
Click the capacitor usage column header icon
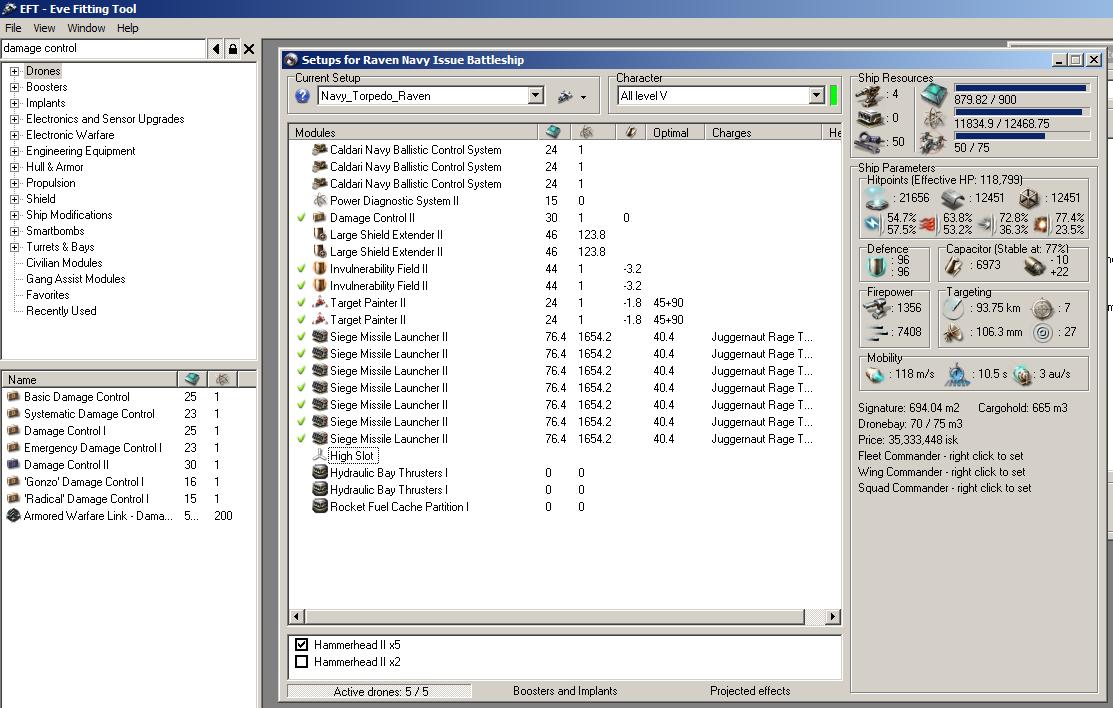coord(630,132)
